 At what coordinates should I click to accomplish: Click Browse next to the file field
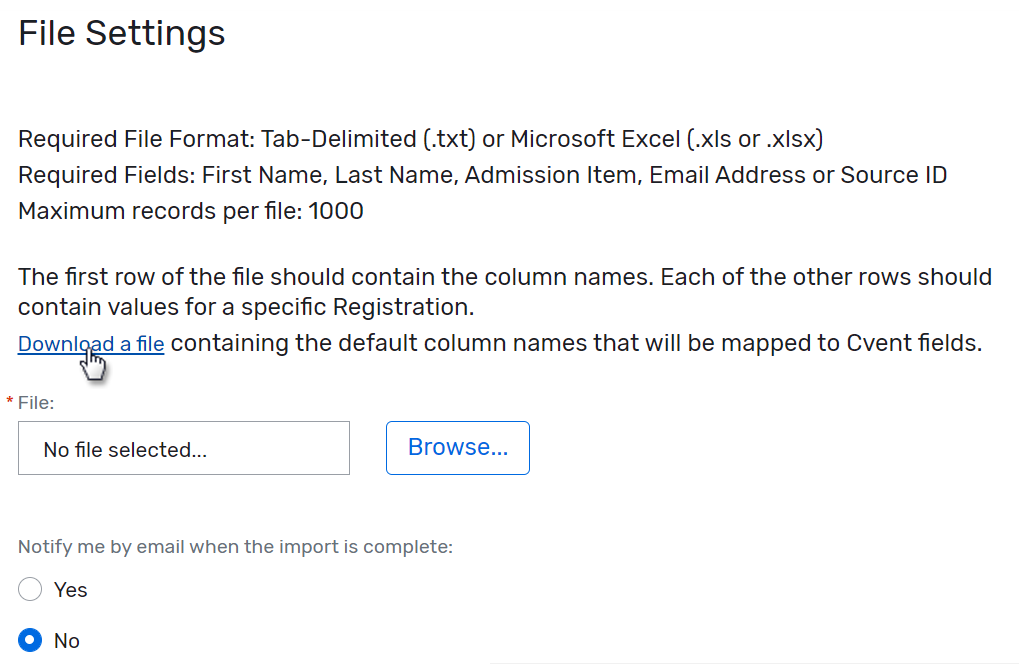tap(457, 447)
